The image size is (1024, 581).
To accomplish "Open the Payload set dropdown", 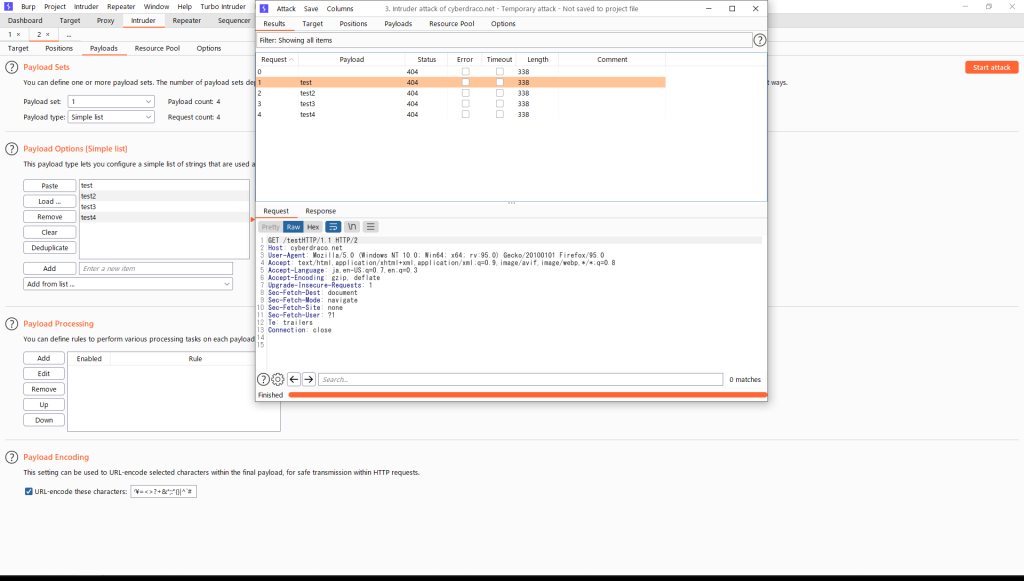I will [111, 102].
